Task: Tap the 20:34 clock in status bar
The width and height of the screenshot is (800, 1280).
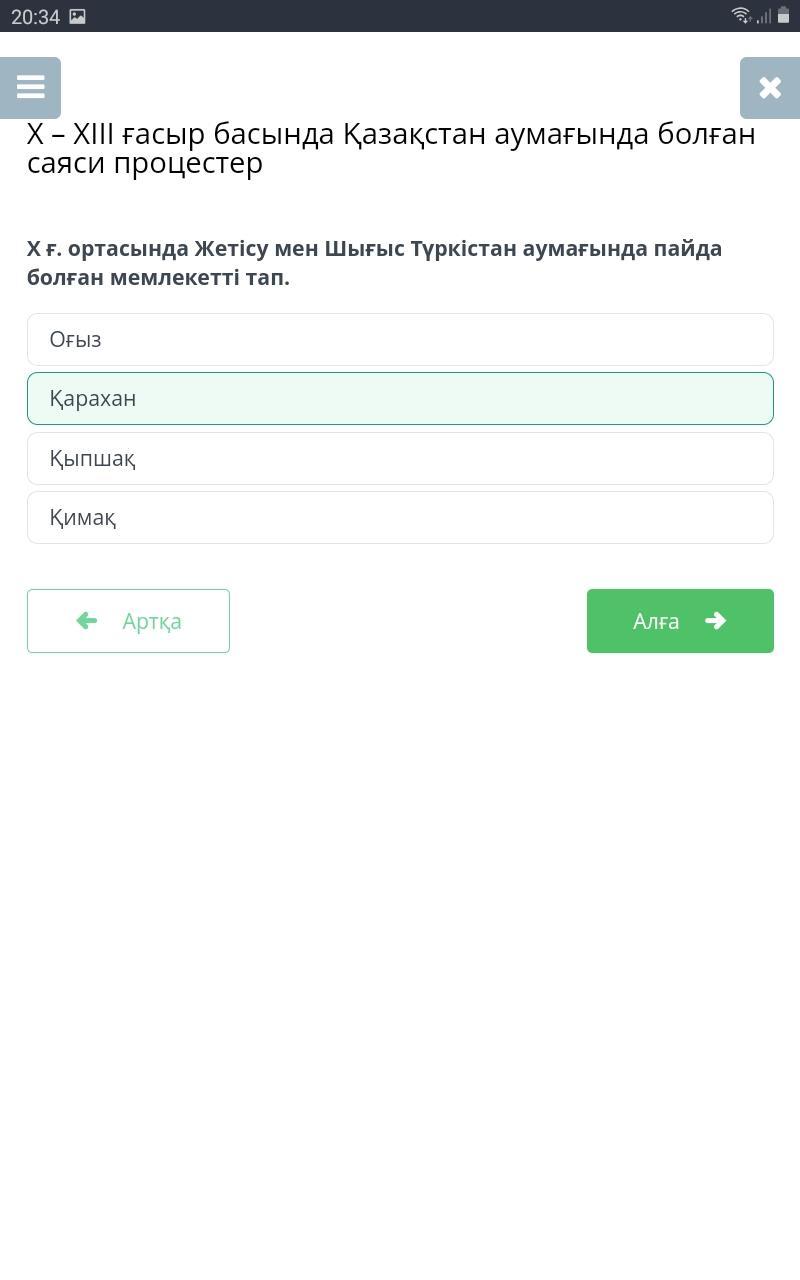Action: pos(35,17)
